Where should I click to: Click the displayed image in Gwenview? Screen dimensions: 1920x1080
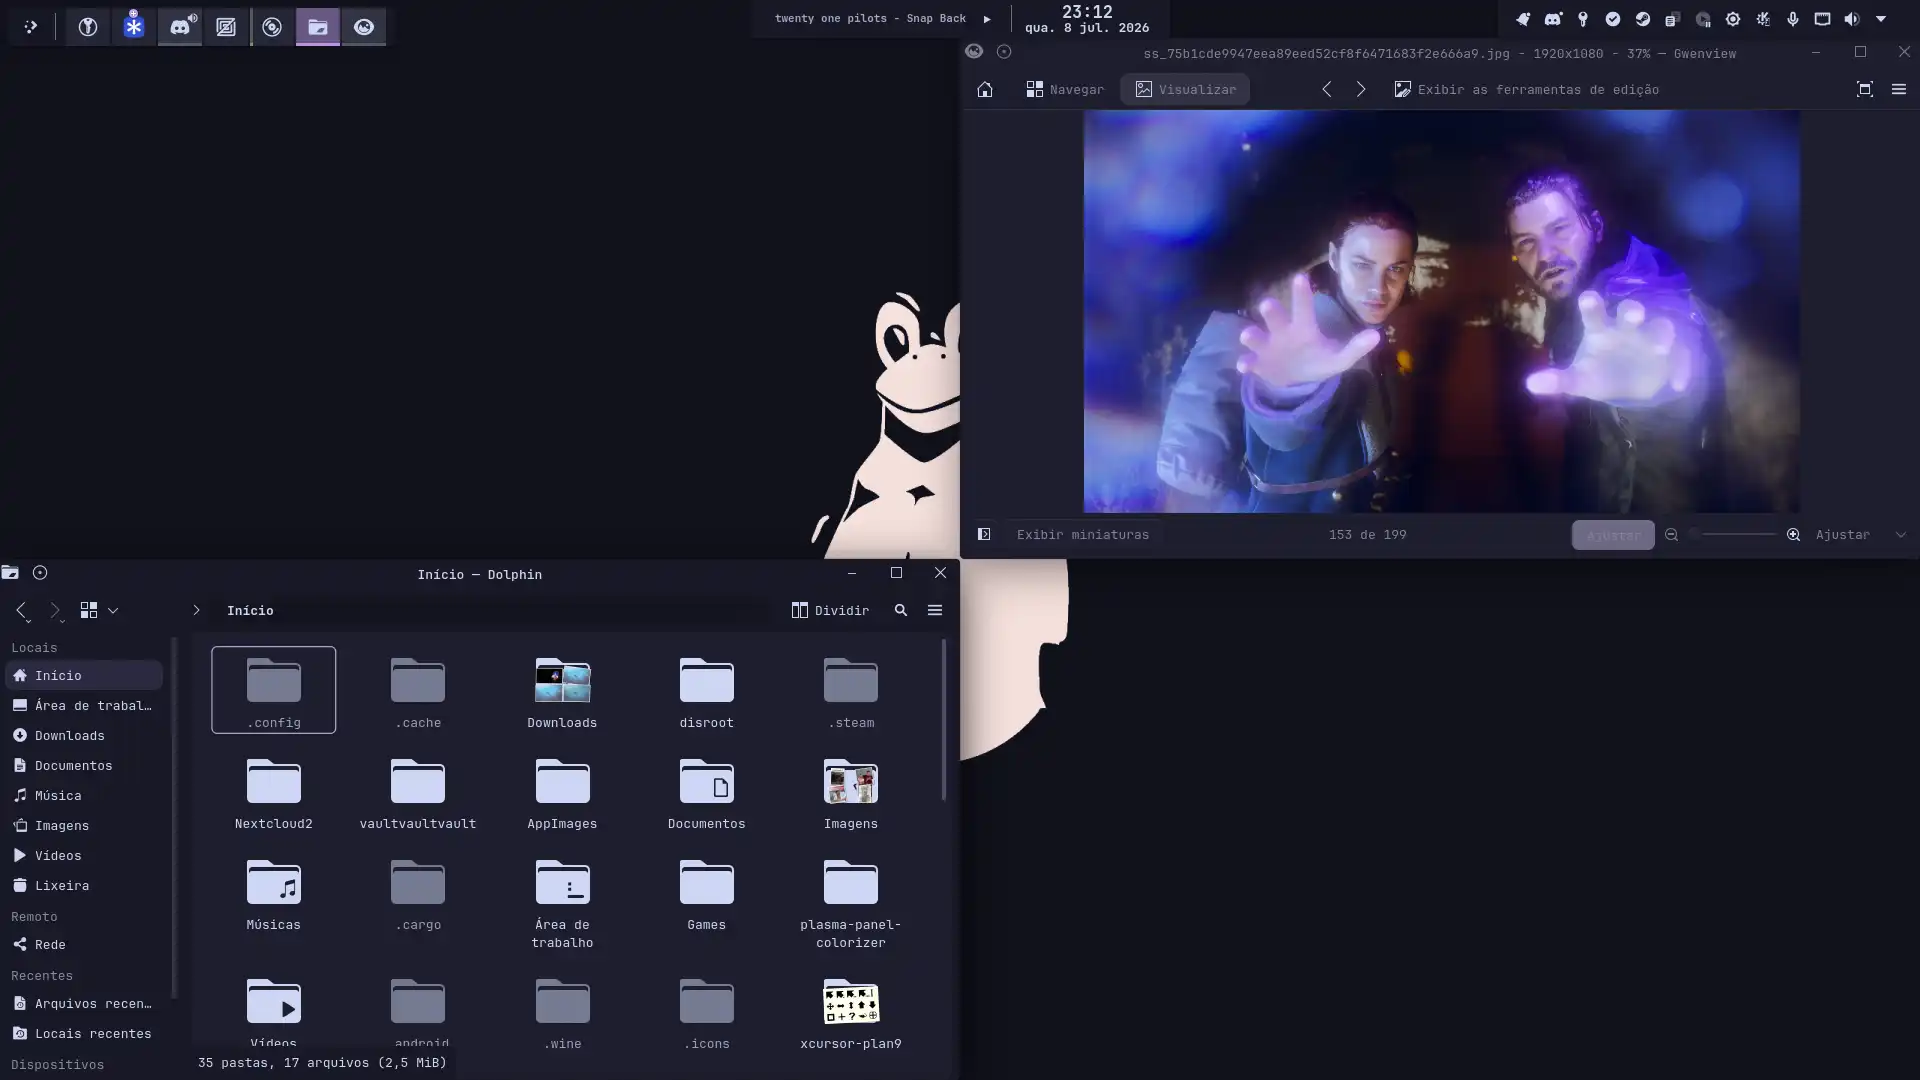point(1441,311)
